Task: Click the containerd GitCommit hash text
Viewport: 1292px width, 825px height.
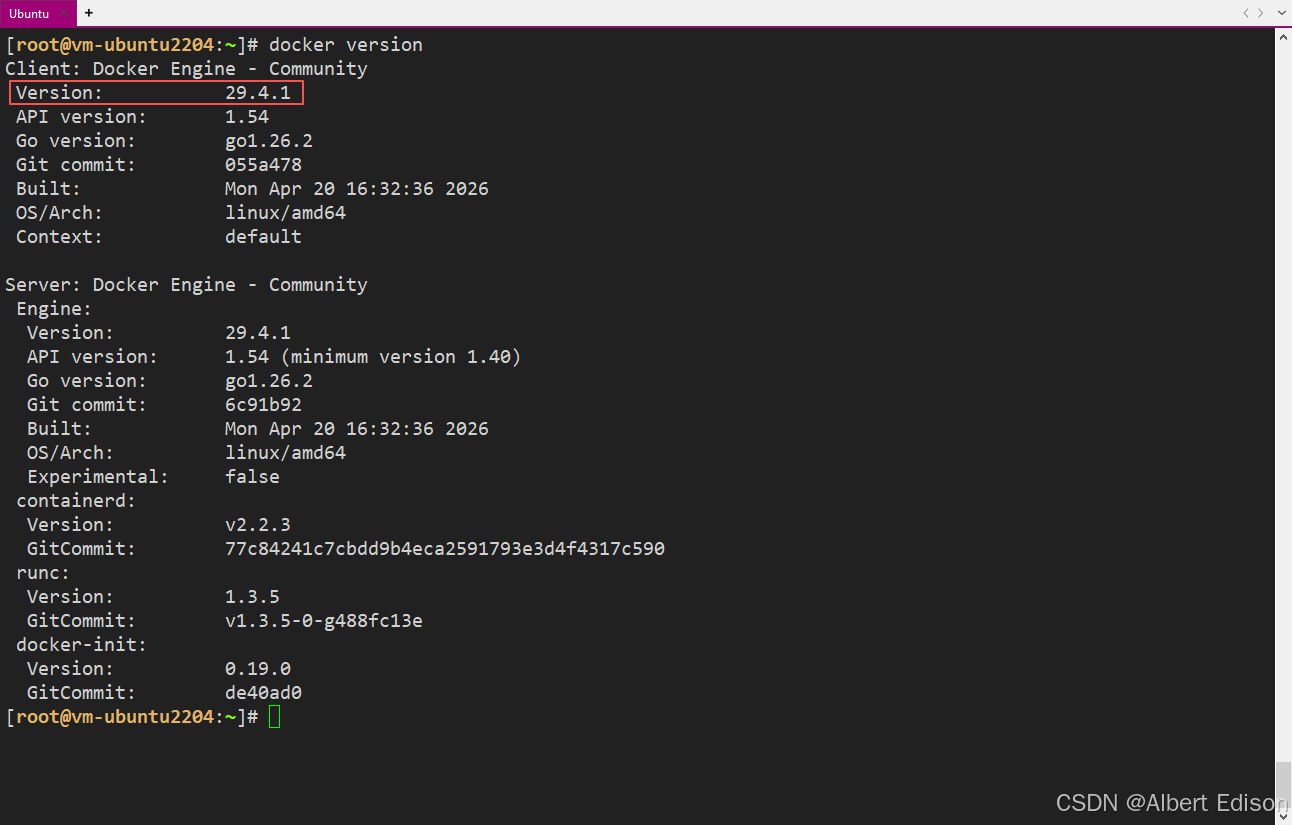Action: 445,549
